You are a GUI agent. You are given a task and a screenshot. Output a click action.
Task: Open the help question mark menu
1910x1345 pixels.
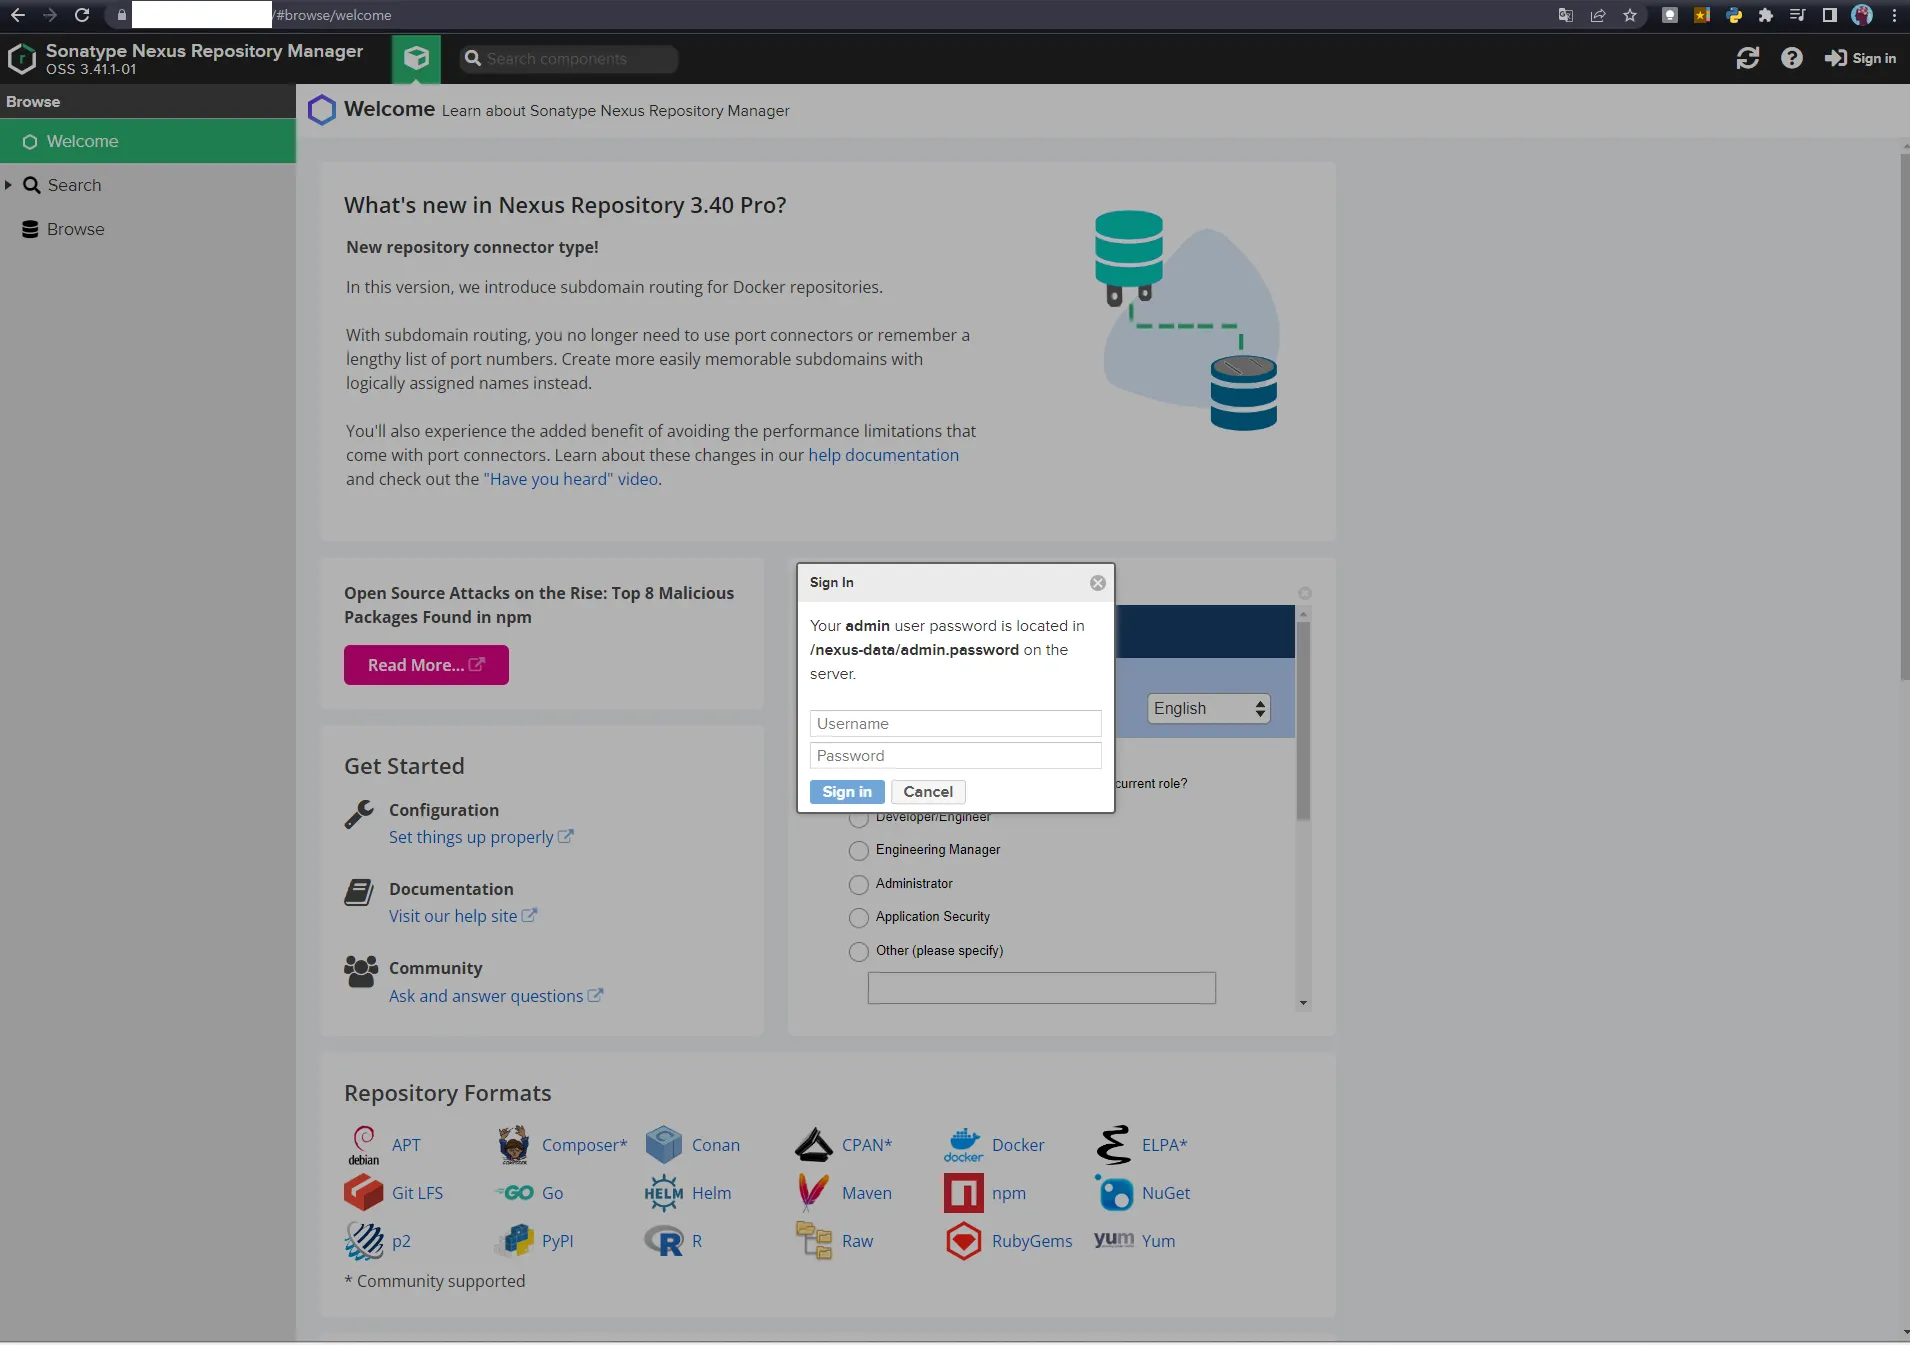click(1791, 58)
